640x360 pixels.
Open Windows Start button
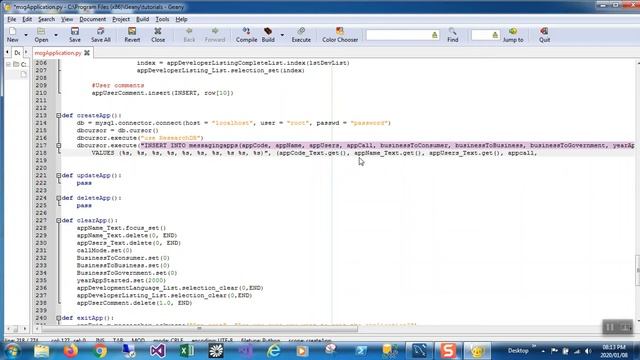(x=12, y=351)
